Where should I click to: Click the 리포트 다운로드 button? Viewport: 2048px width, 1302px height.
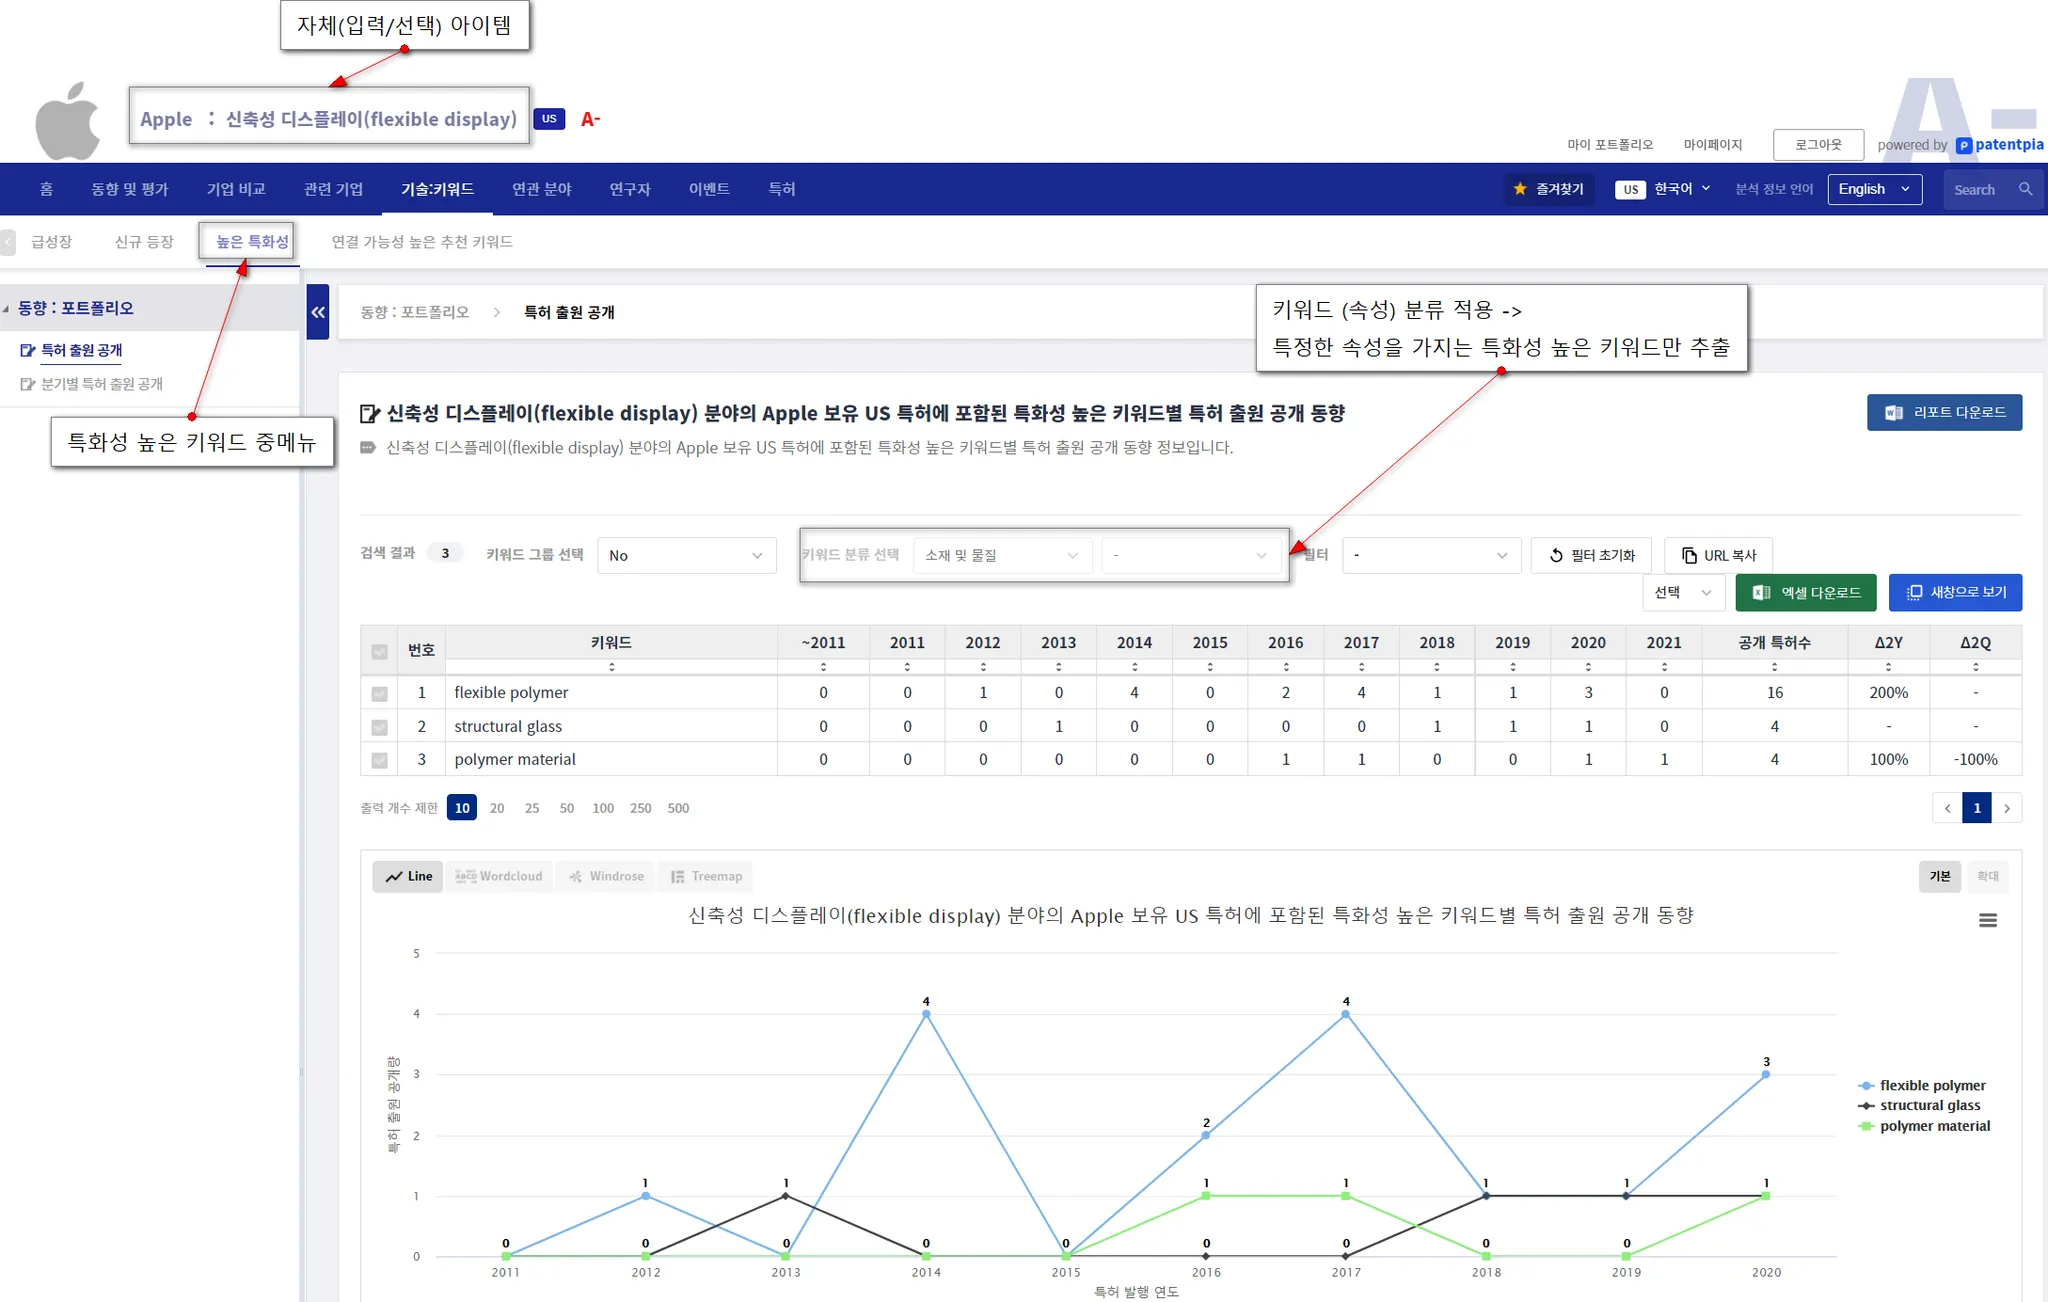click(x=1943, y=413)
